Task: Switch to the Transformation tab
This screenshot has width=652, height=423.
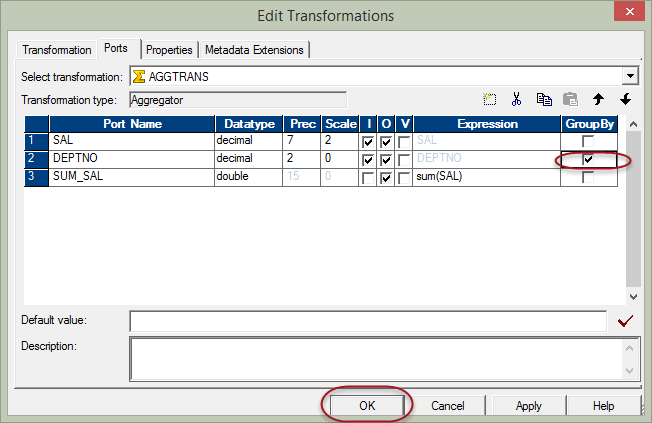Action: pos(56,49)
